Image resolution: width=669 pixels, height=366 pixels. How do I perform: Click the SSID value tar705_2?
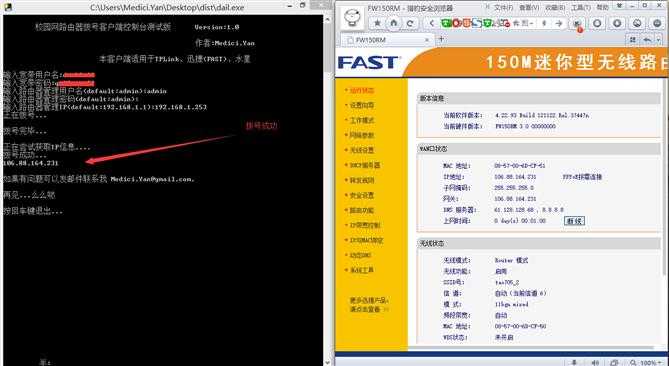point(507,282)
